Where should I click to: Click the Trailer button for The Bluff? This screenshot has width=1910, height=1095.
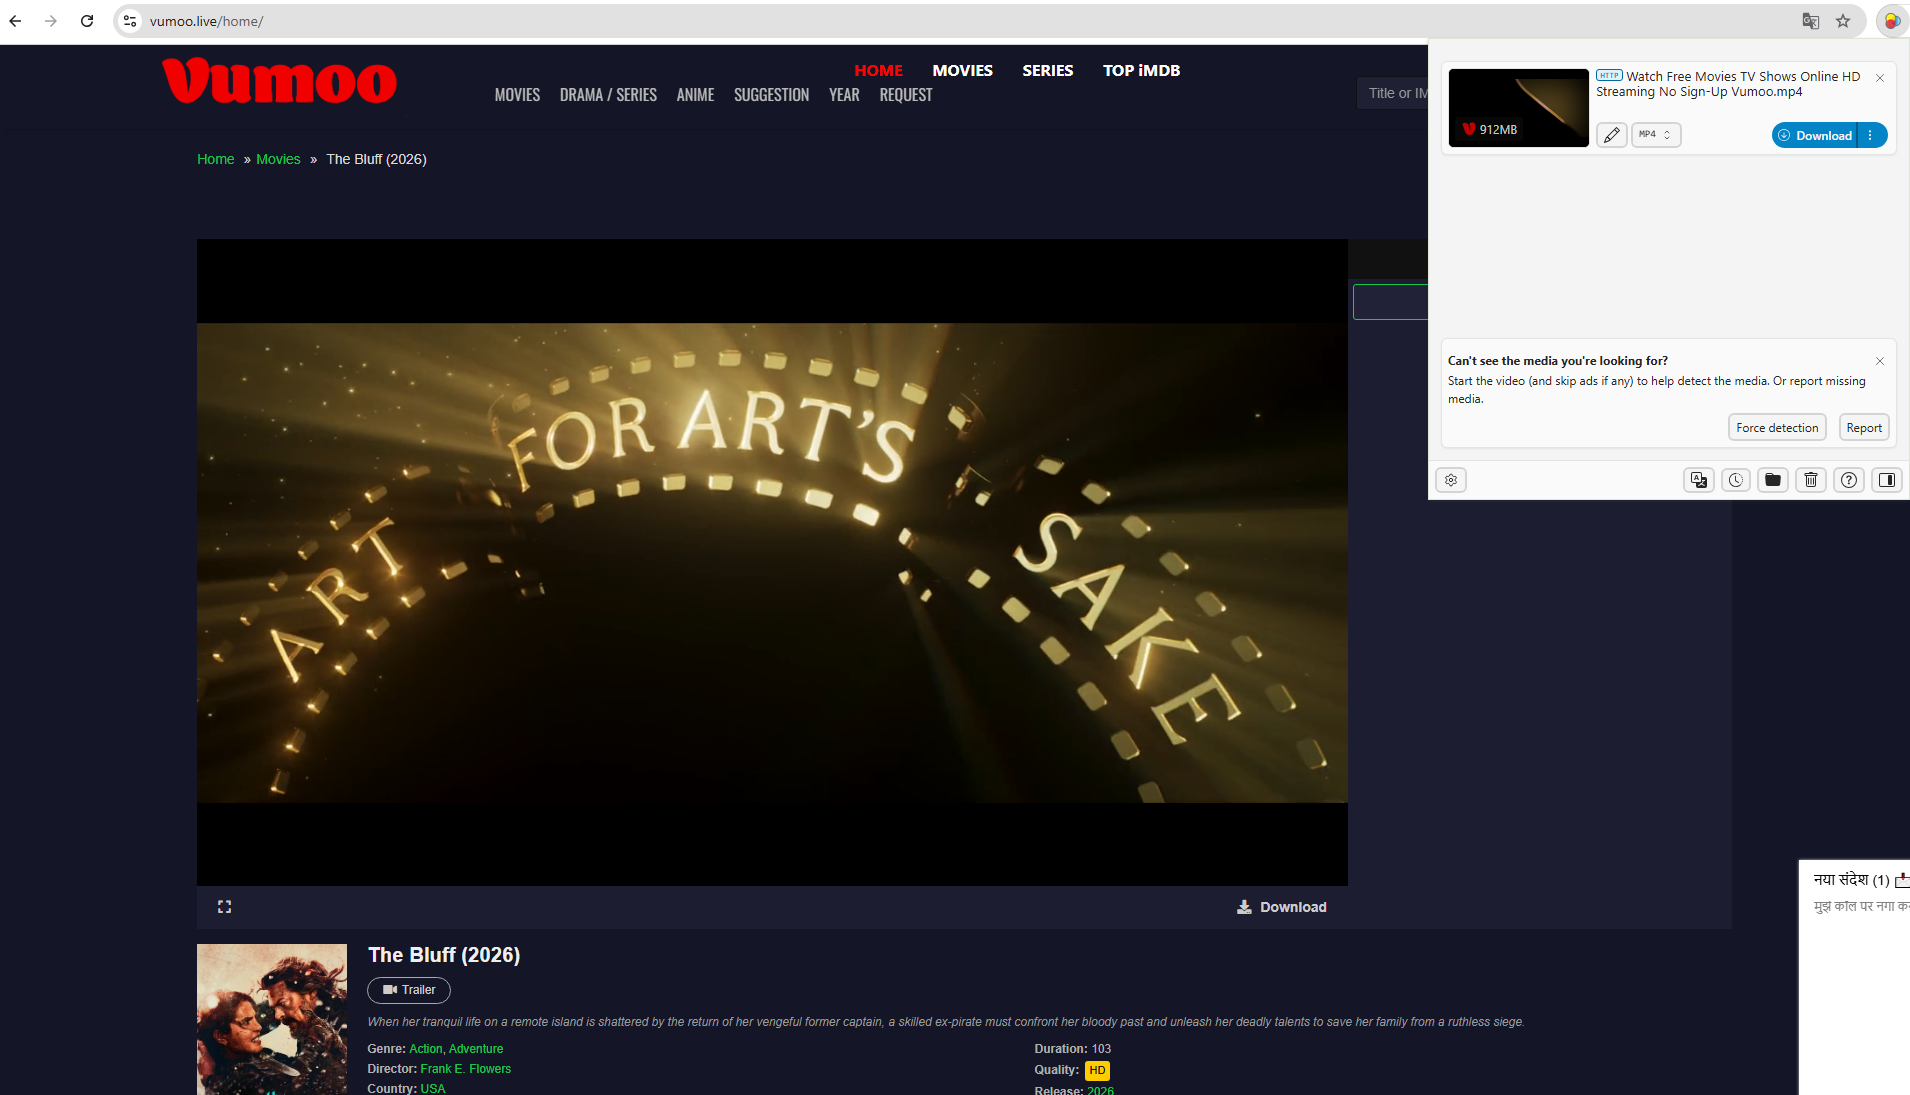point(409,990)
